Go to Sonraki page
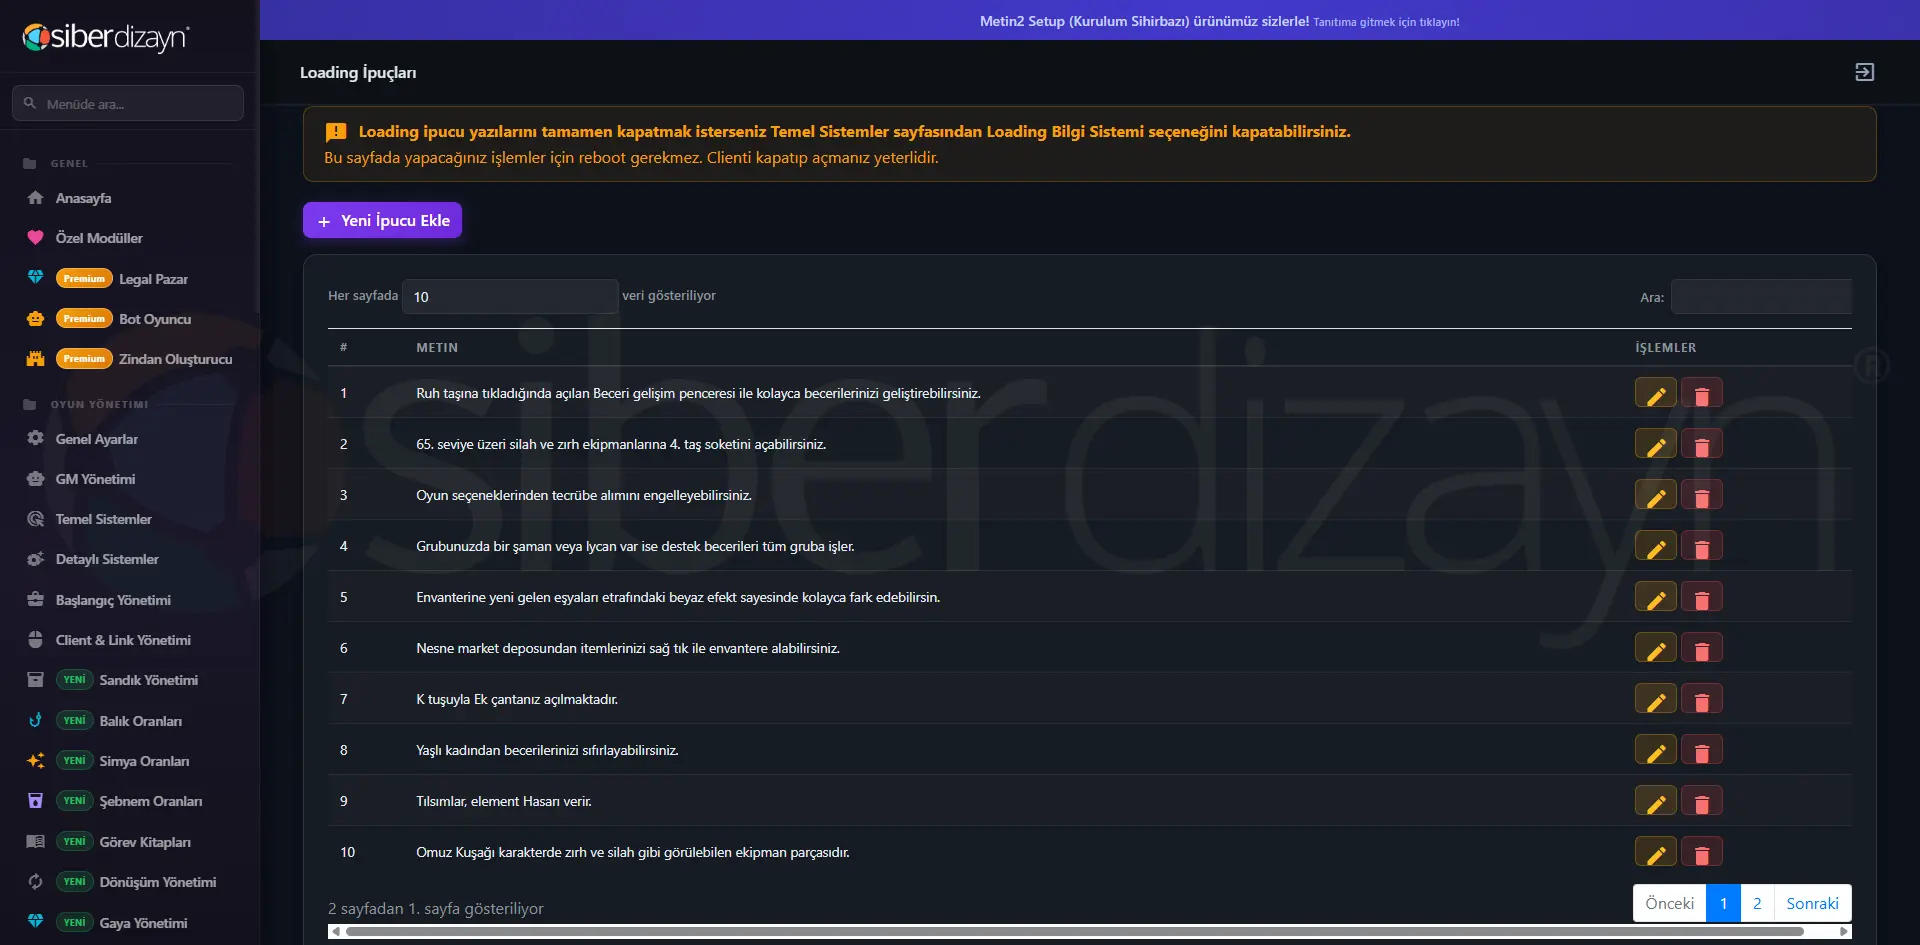Screen dimensions: 1920x945 click(1812, 903)
